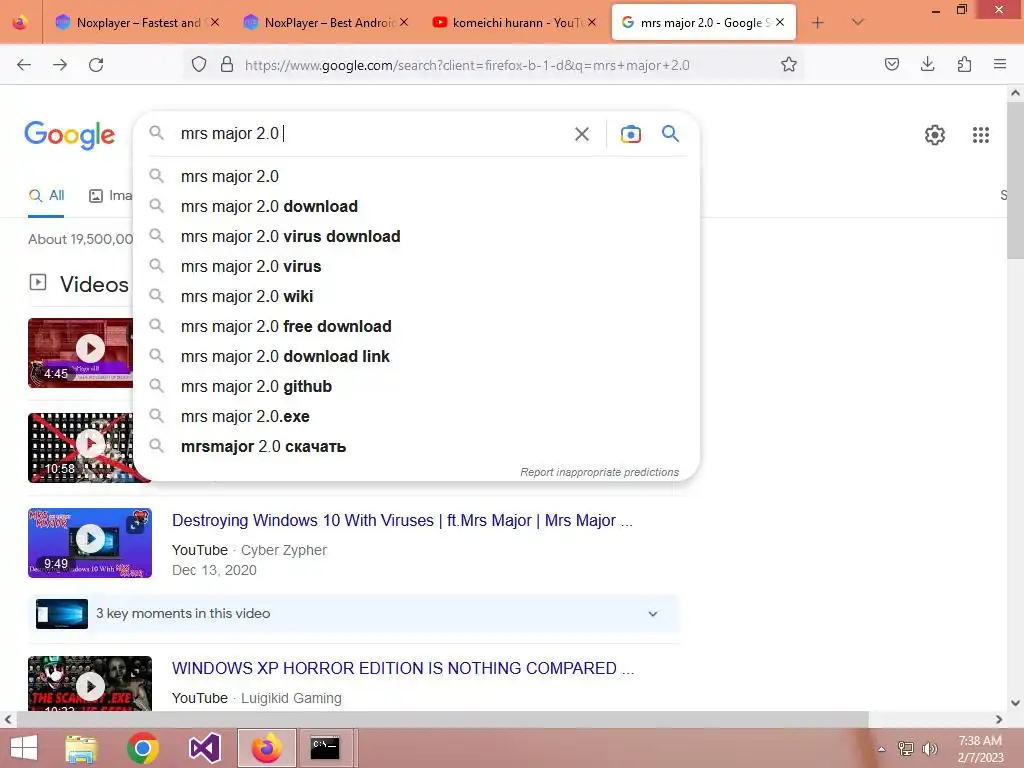Screen dimensions: 1024x768
Task: Choose suggestion 'mrs major 2.0'
Action: [416, 176]
